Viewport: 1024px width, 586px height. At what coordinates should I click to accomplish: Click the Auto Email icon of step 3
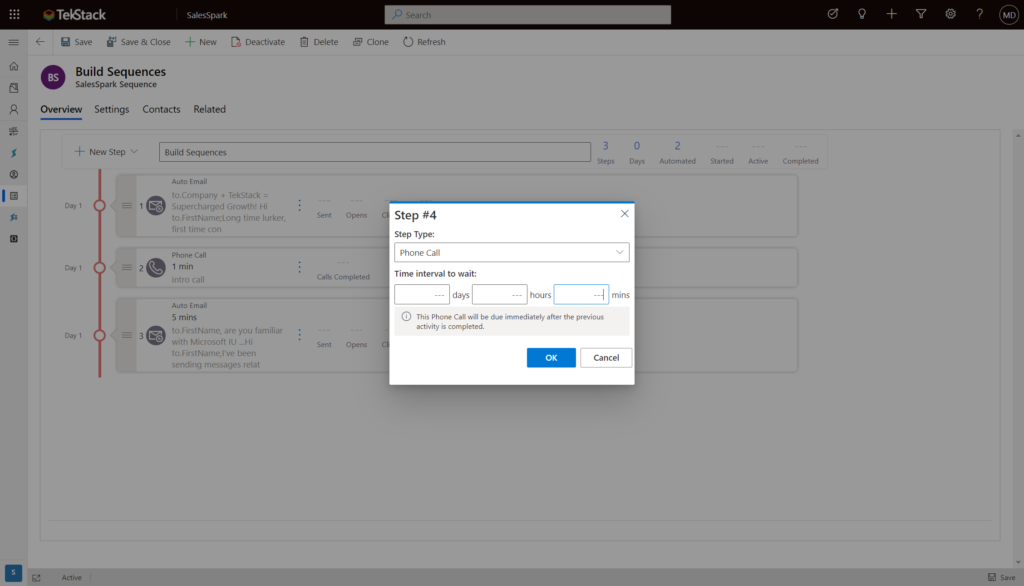pyautogui.click(x=155, y=335)
